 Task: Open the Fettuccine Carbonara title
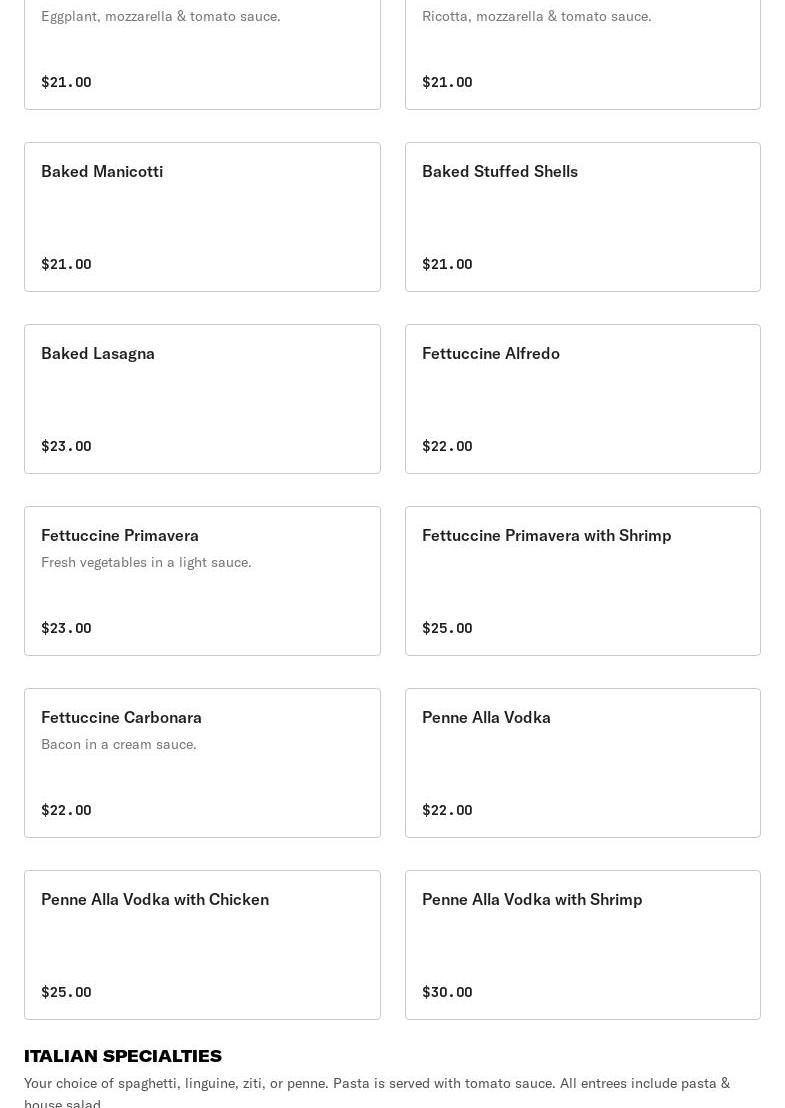tap(121, 718)
